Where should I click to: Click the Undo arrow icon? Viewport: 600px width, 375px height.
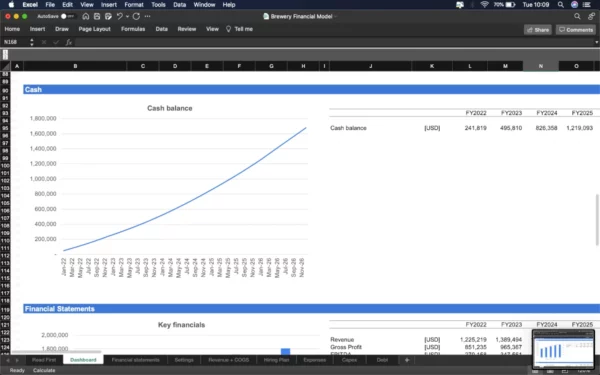[x=120, y=16]
